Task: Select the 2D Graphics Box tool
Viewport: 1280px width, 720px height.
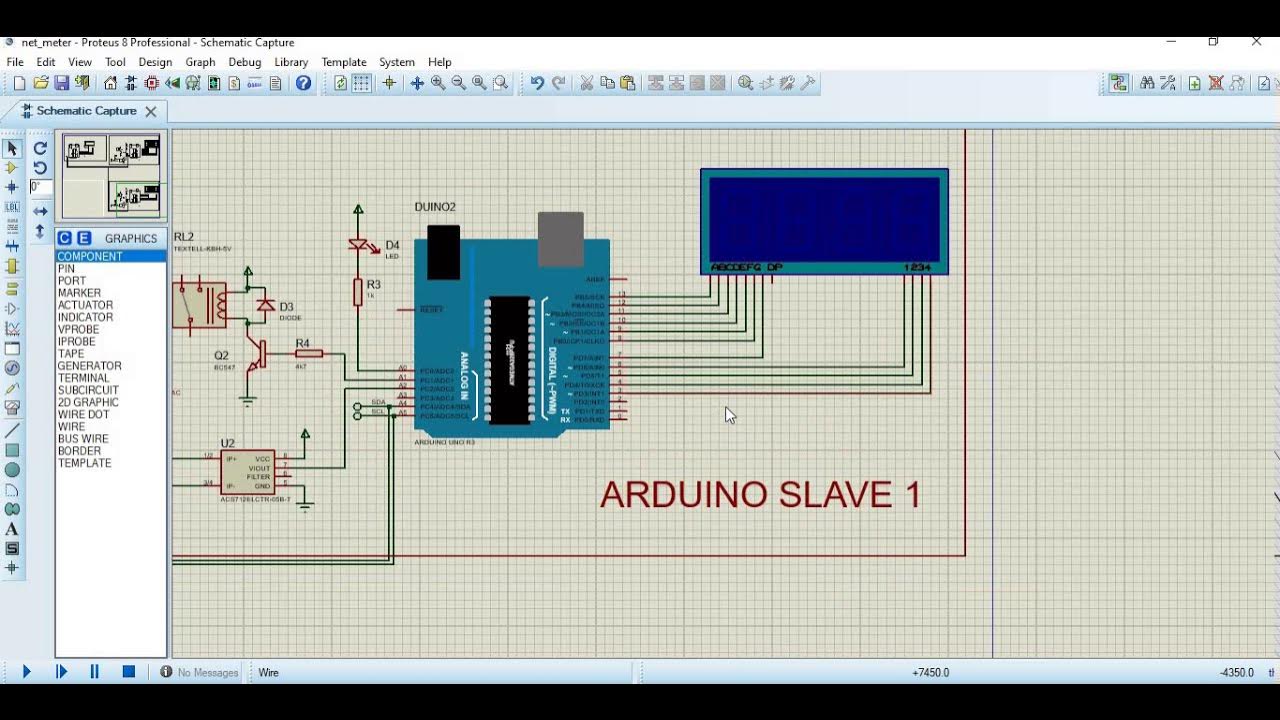Action: pos(12,450)
